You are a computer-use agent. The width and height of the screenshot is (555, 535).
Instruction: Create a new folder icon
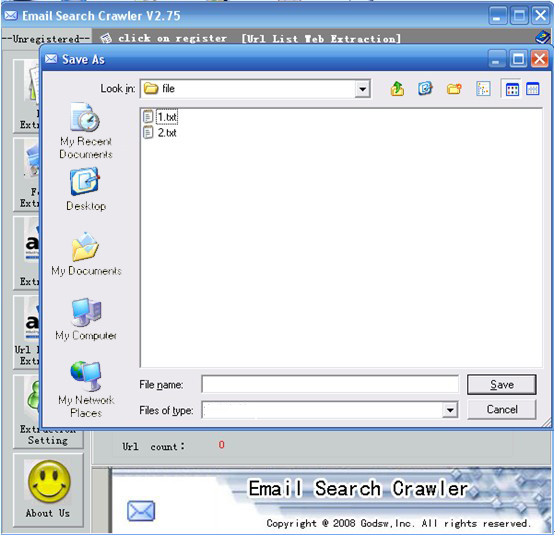click(x=454, y=89)
